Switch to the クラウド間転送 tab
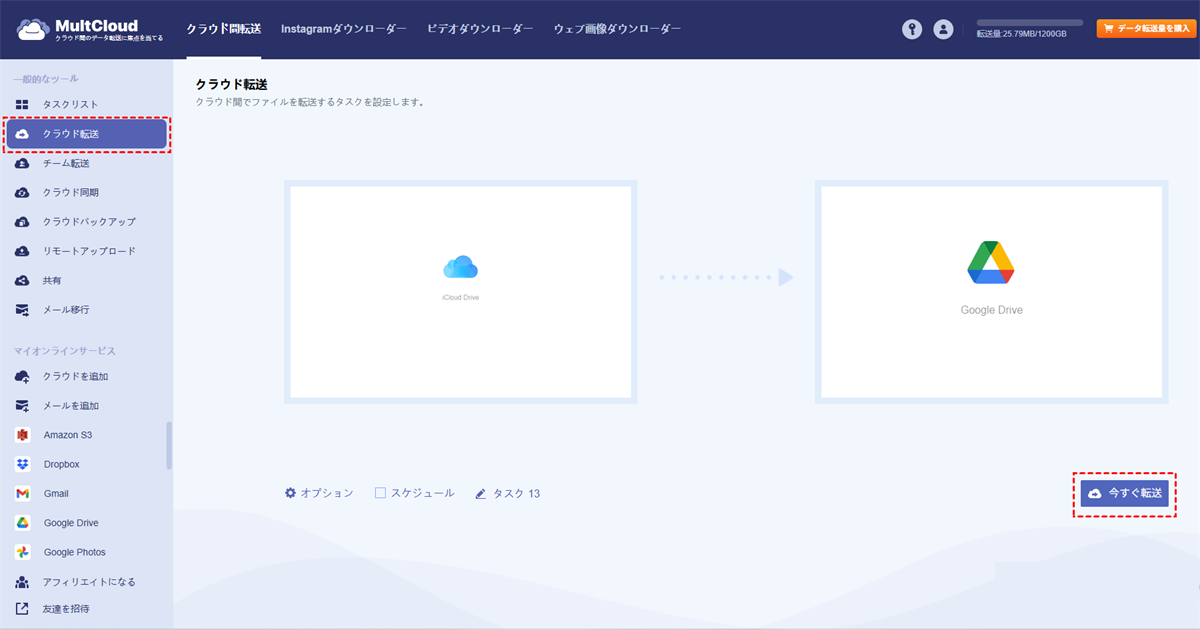The height and width of the screenshot is (630, 1200). pos(224,29)
